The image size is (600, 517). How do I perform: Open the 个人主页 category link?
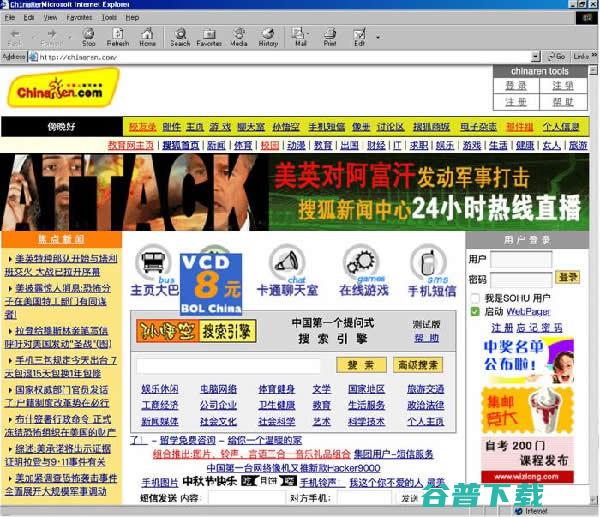[x=426, y=422]
